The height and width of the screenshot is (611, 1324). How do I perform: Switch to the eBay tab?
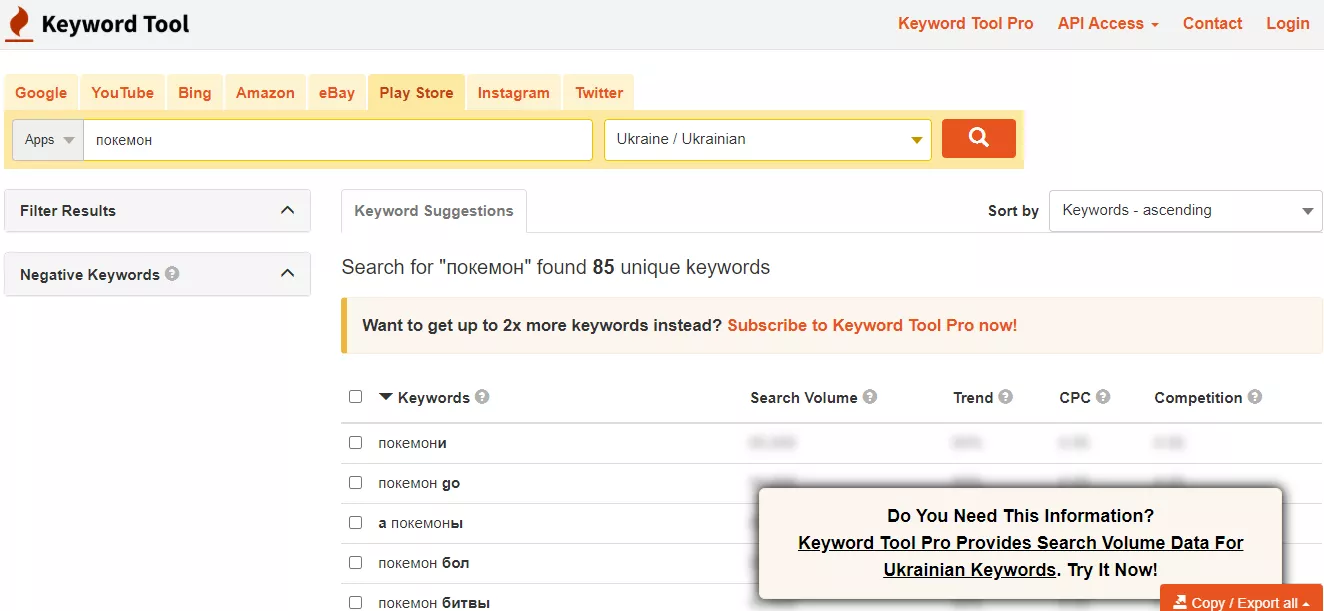pyautogui.click(x=337, y=93)
